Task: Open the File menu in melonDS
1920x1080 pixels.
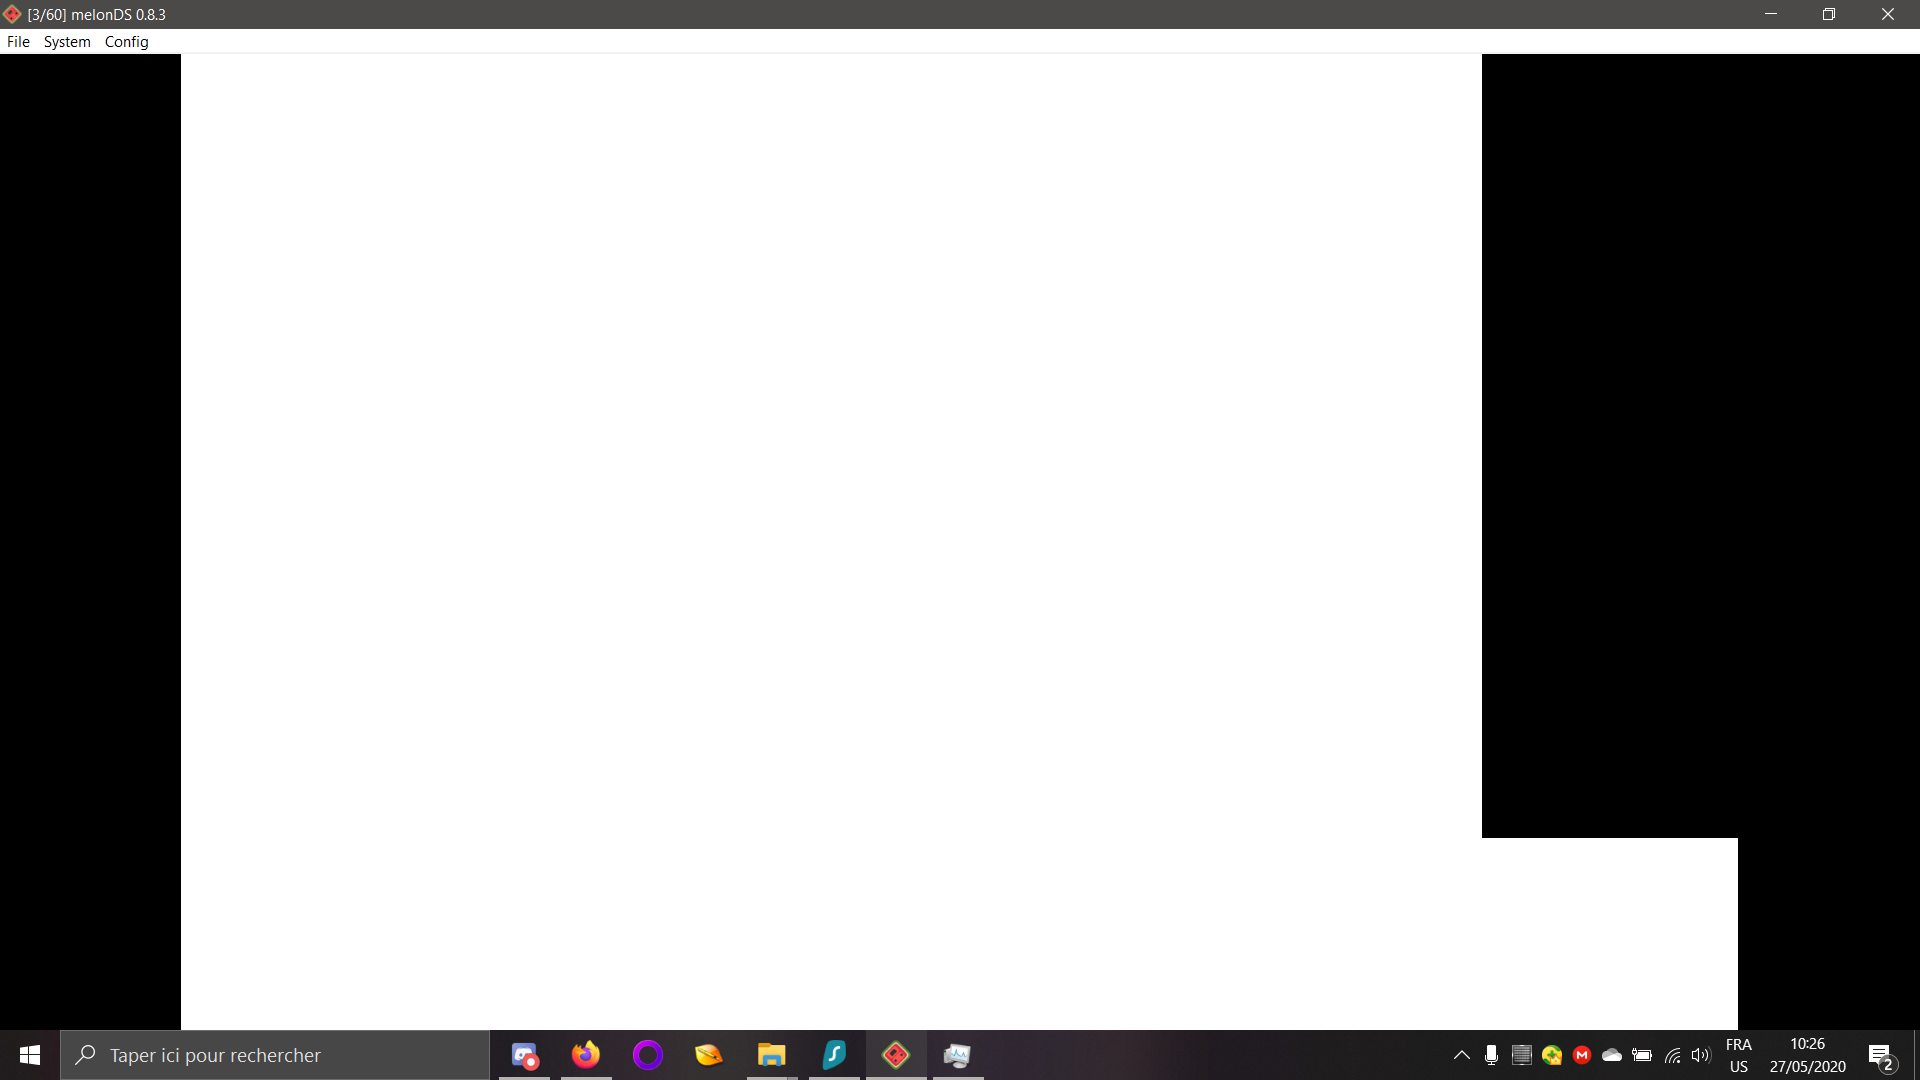Action: coord(17,41)
